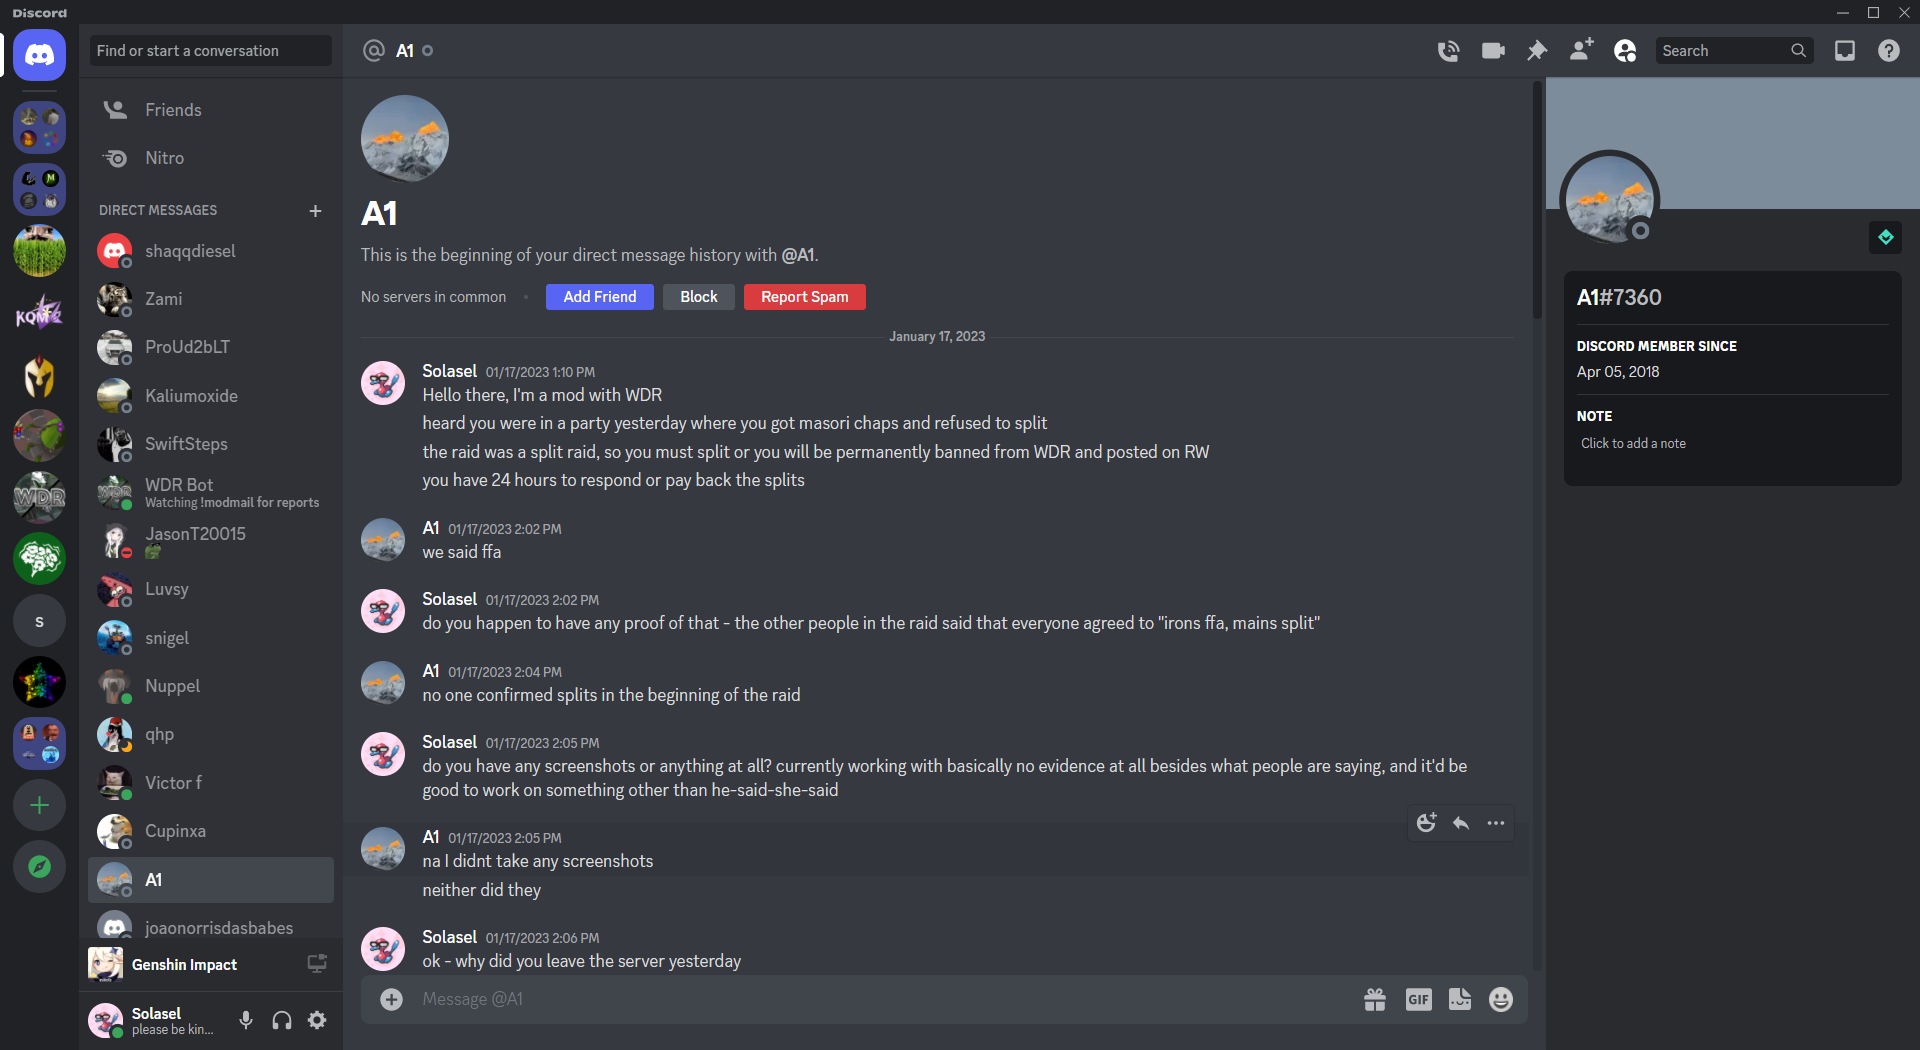Send a gift via gift icon
Viewport: 1920px width, 1050px height.
click(x=1375, y=999)
